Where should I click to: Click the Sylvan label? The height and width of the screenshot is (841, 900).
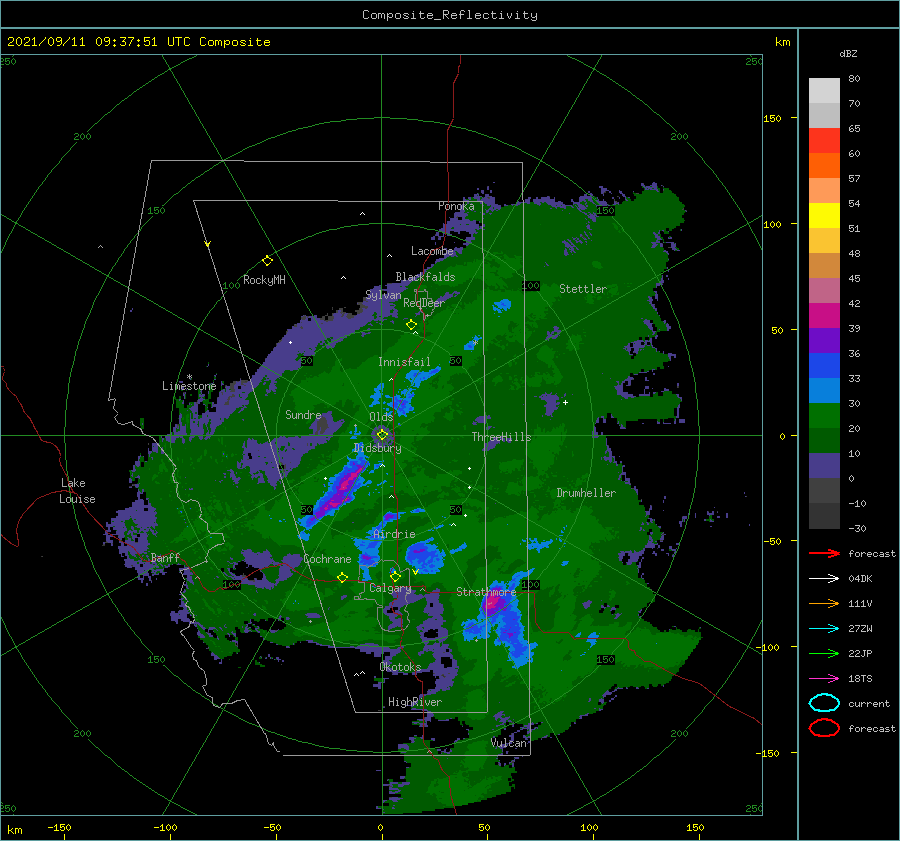click(383, 295)
